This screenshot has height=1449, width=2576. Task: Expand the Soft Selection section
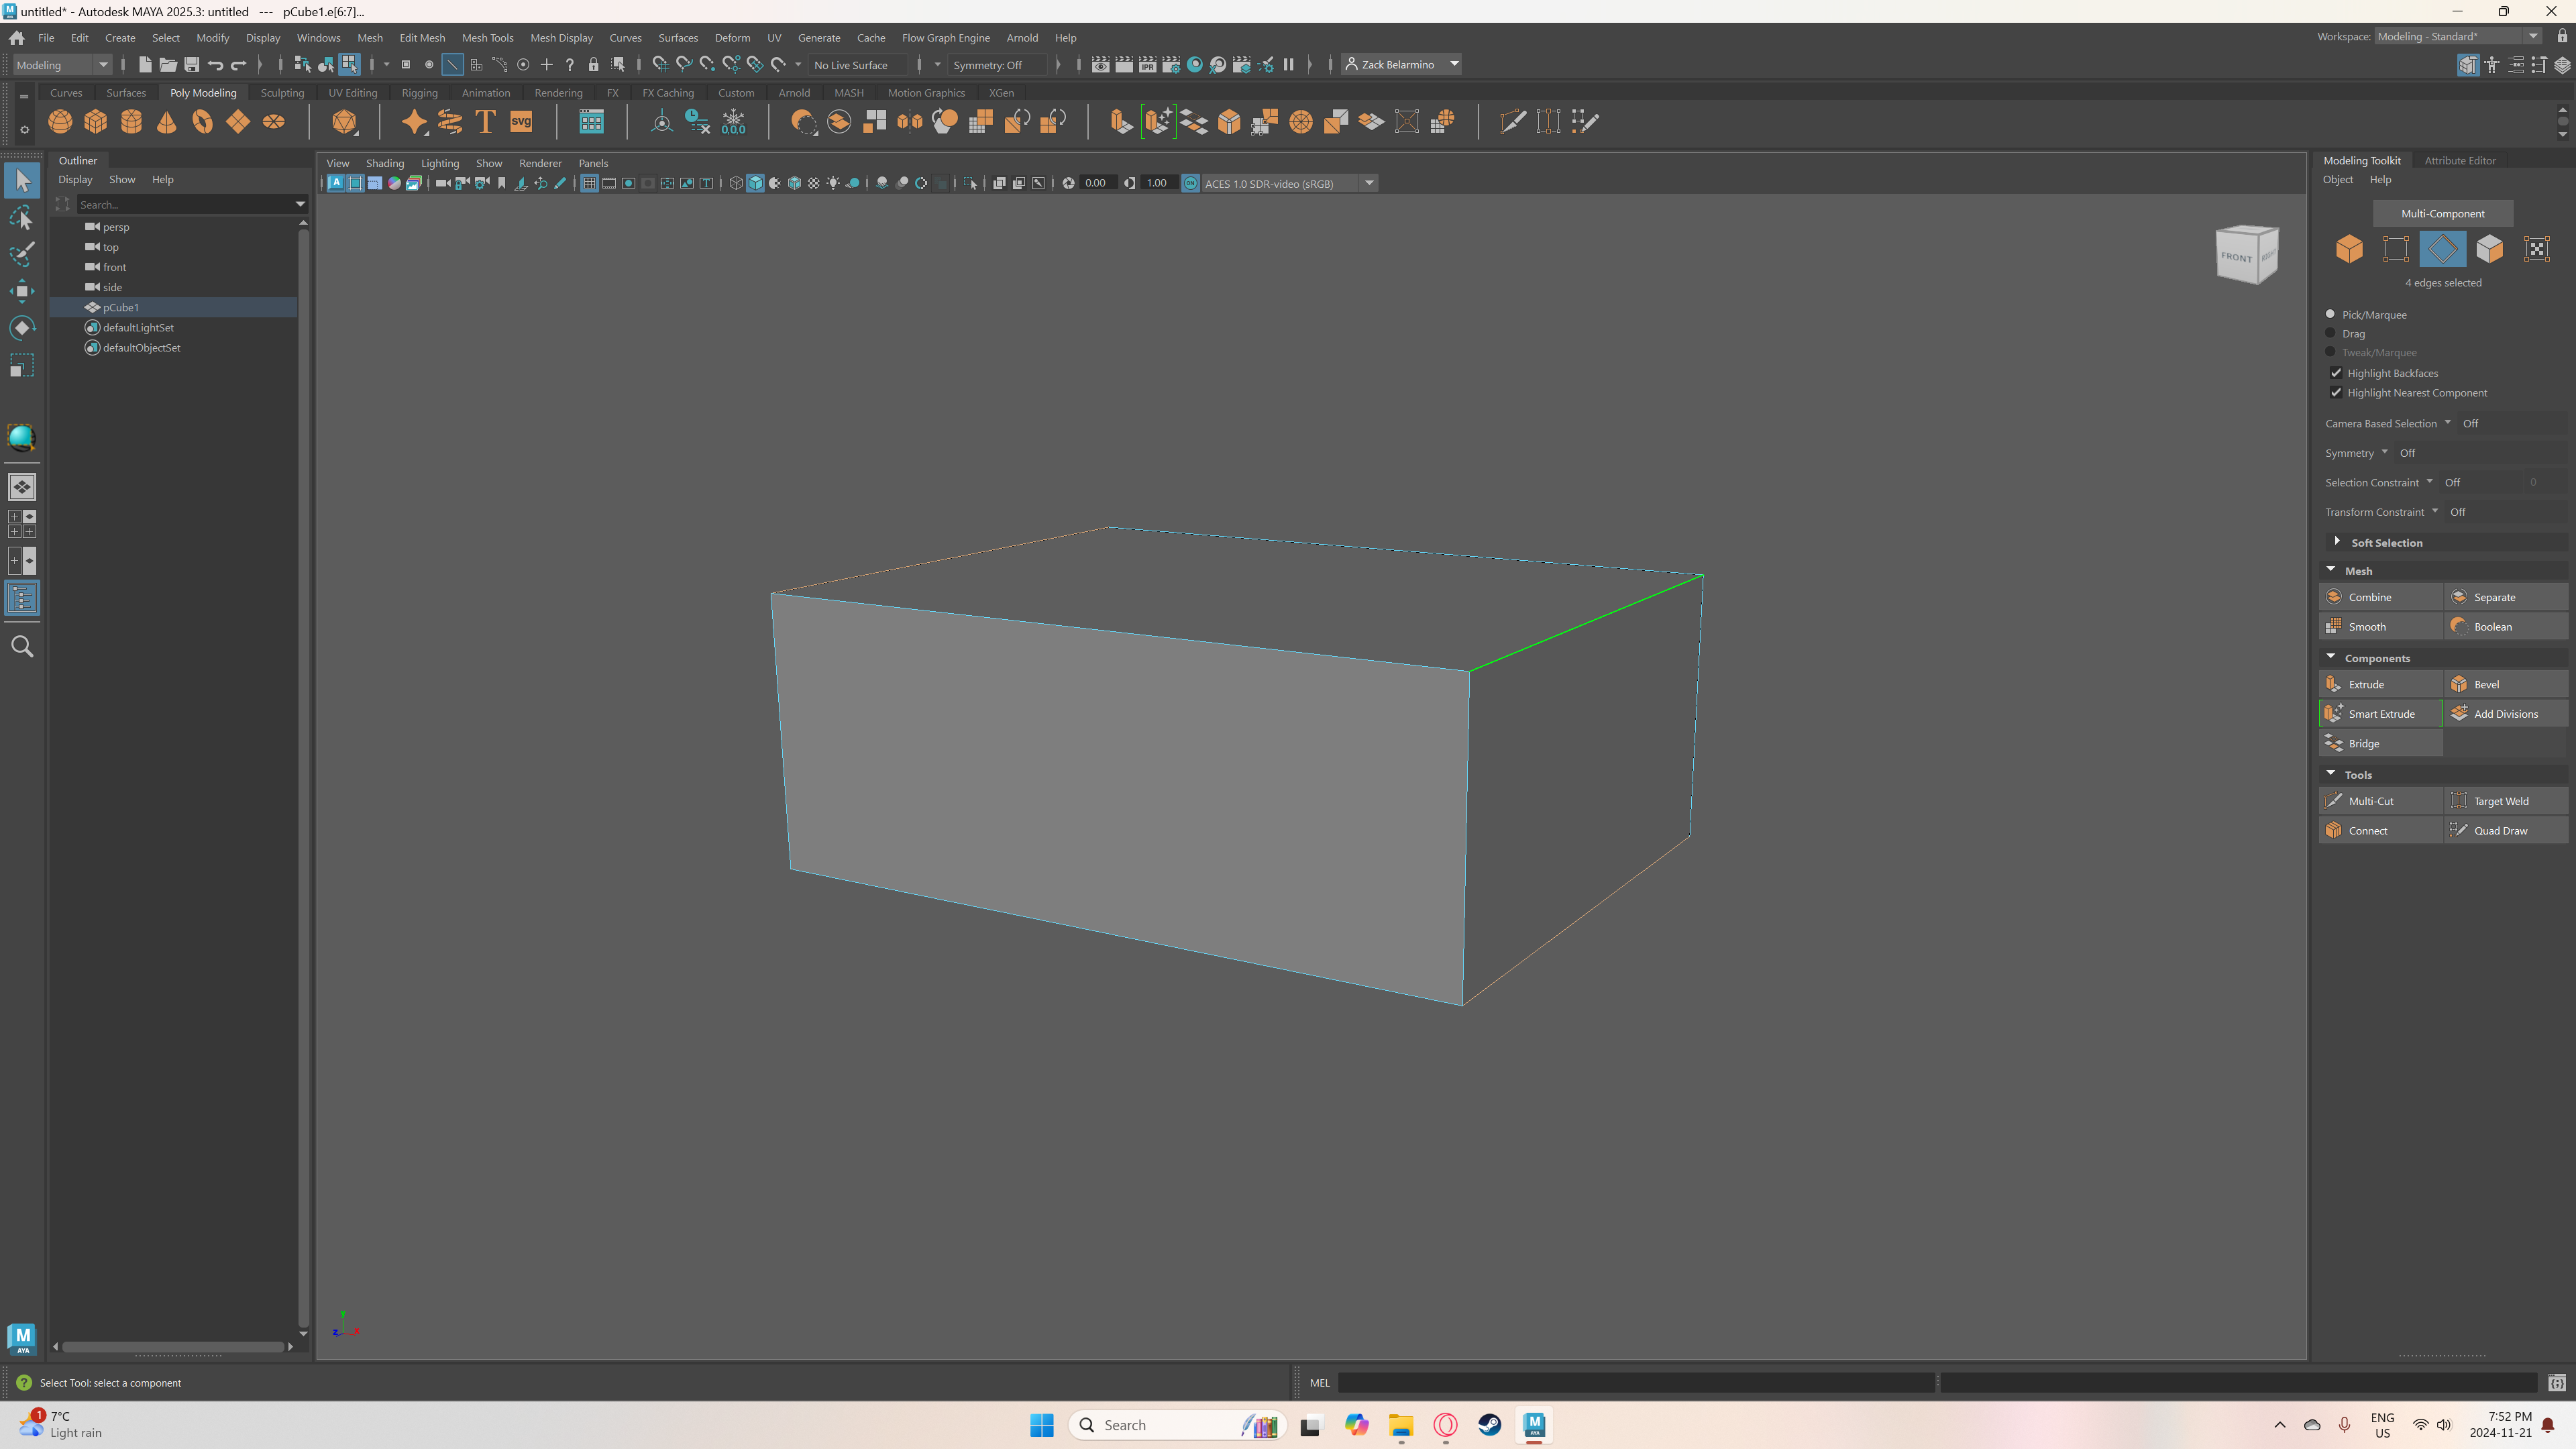tap(2337, 542)
